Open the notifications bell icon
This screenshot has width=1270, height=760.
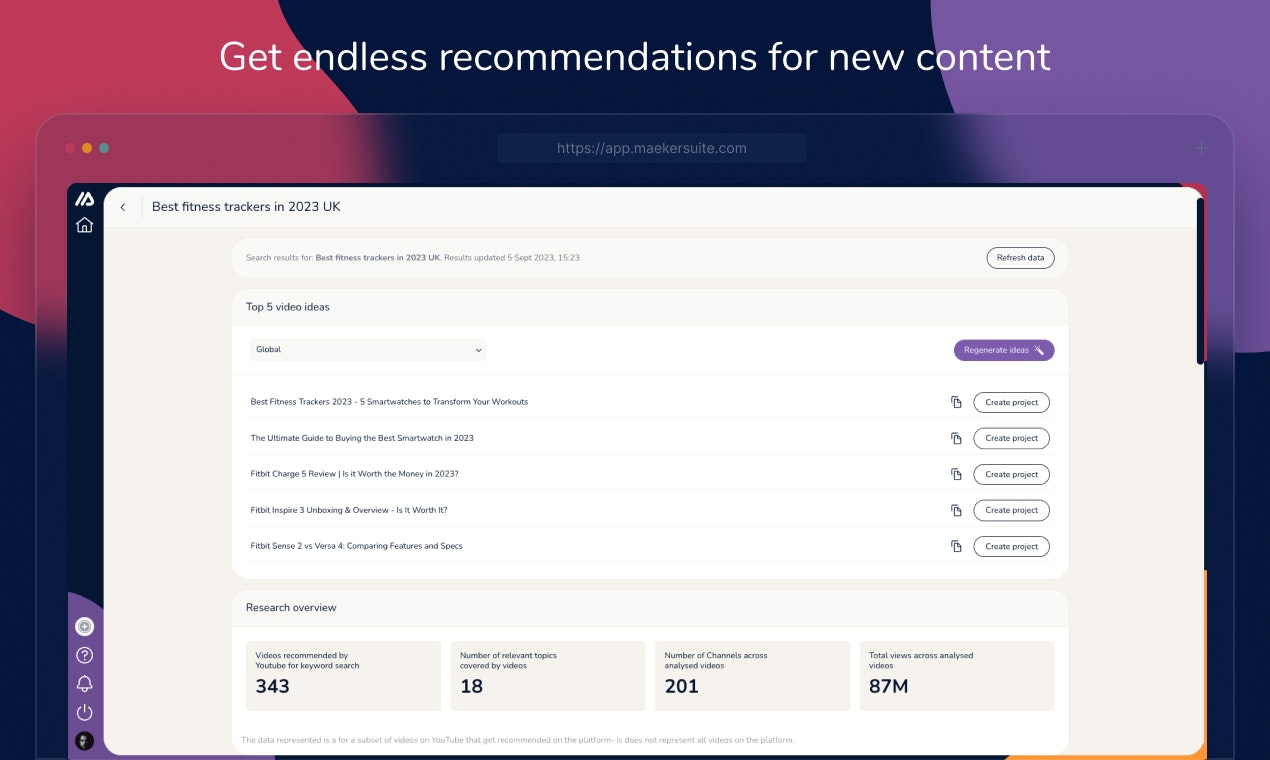click(x=85, y=684)
